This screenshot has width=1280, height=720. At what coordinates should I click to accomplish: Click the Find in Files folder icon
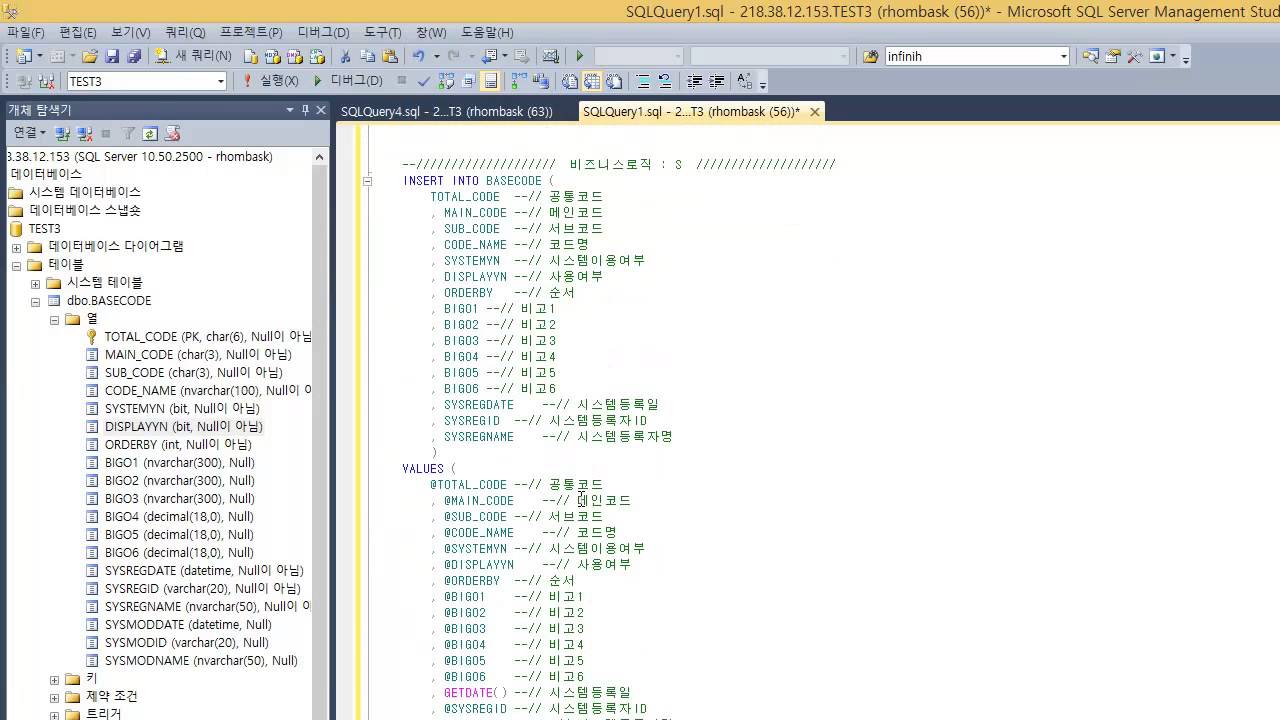click(x=870, y=56)
